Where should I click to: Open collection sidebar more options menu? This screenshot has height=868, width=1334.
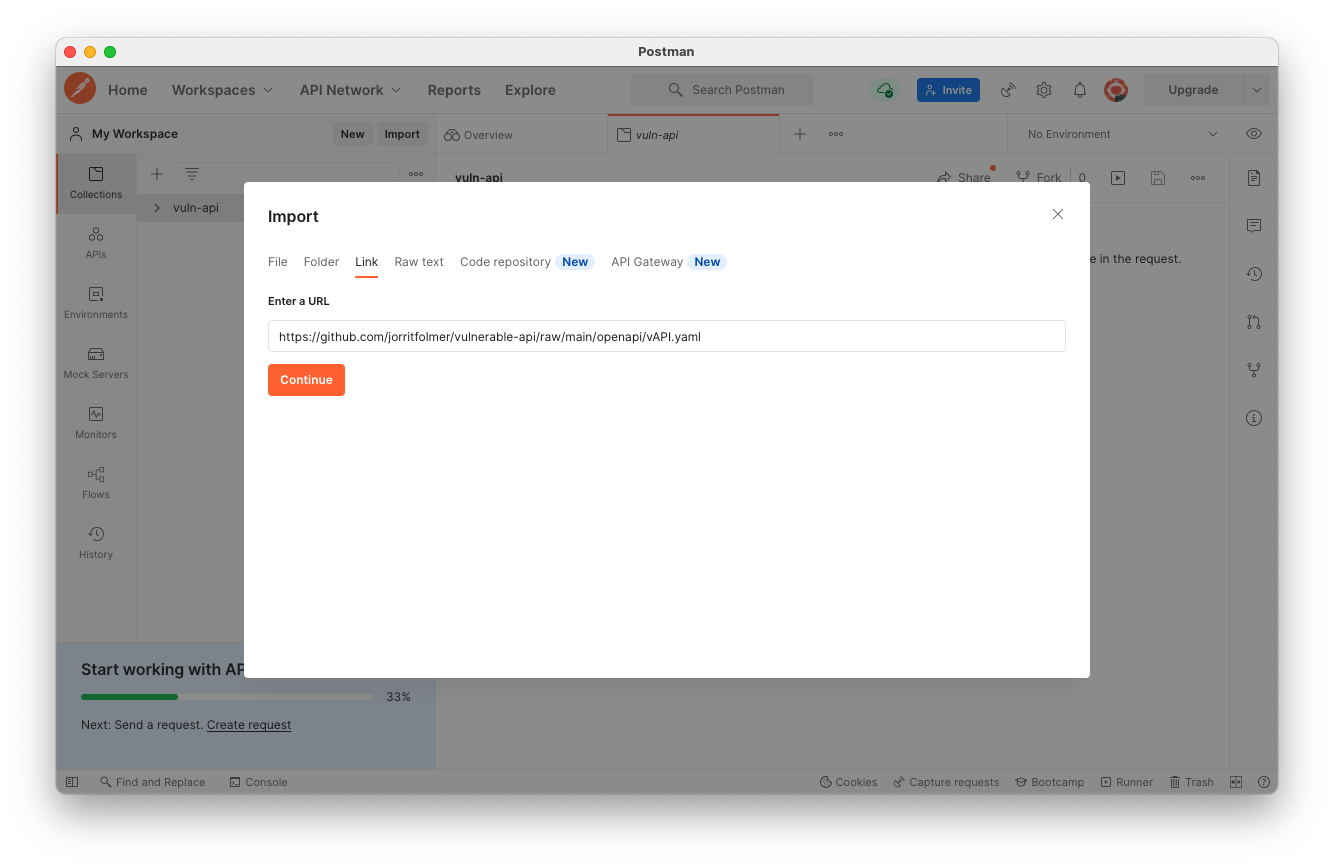click(416, 174)
